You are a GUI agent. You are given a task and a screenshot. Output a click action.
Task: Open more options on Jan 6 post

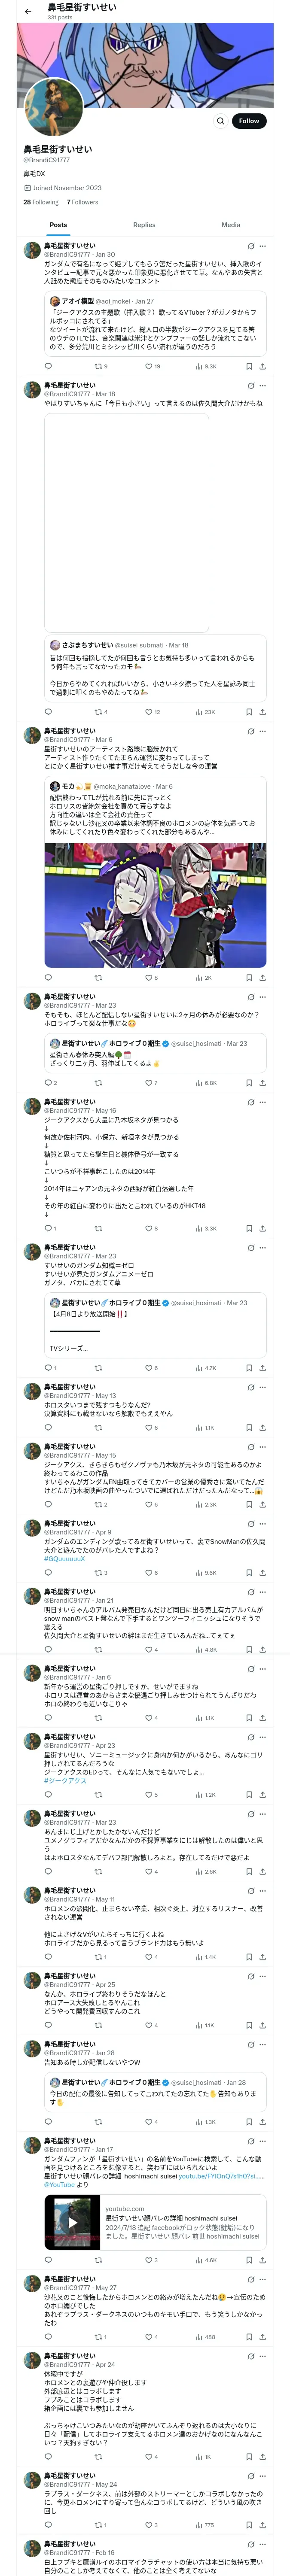click(263, 1668)
